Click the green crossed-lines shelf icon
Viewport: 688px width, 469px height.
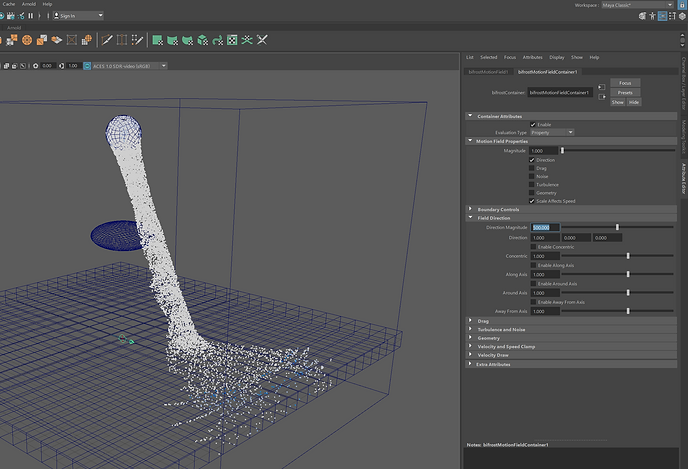pos(247,40)
